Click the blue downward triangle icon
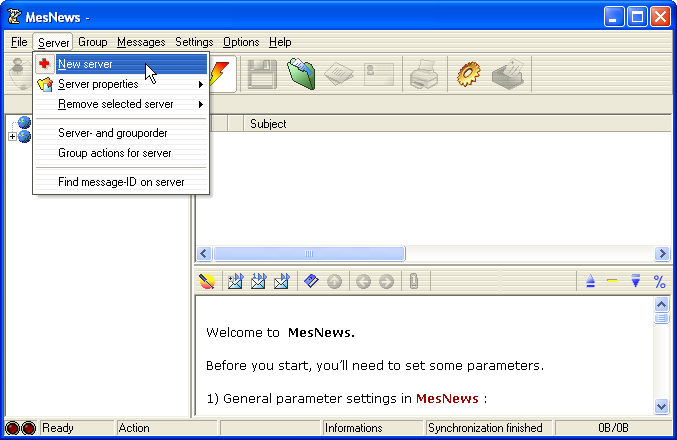677x440 pixels. tap(636, 281)
